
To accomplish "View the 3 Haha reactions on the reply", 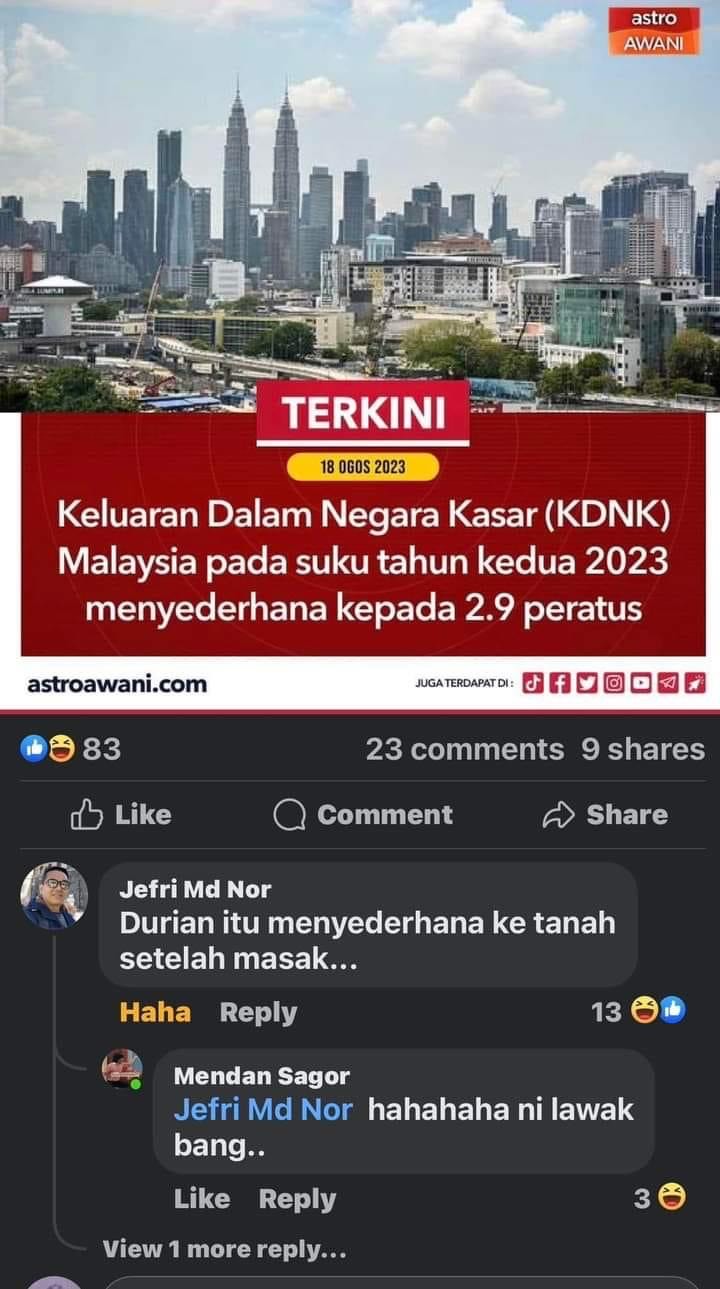I will 660,1198.
